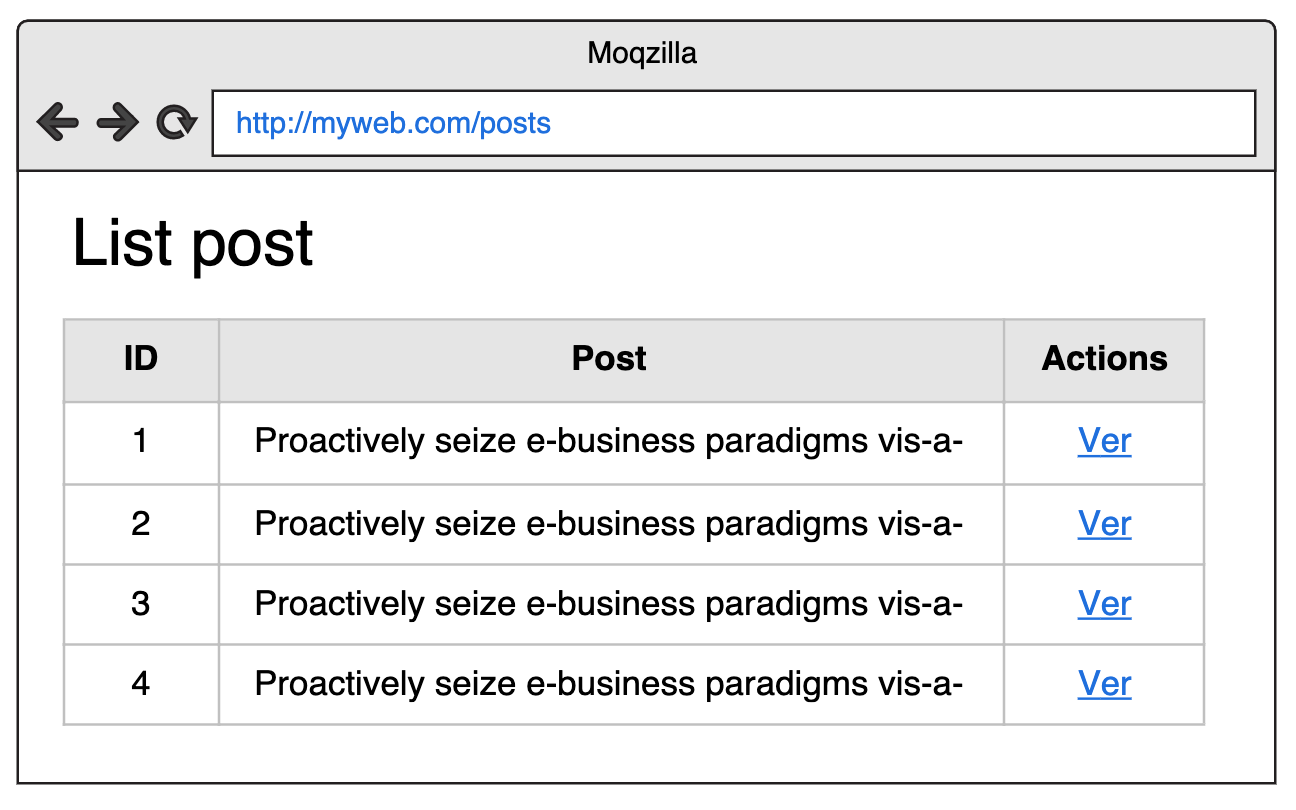This screenshot has height=810, width=1296.
Task: Follow the Ver link in row 3
Action: [1104, 604]
